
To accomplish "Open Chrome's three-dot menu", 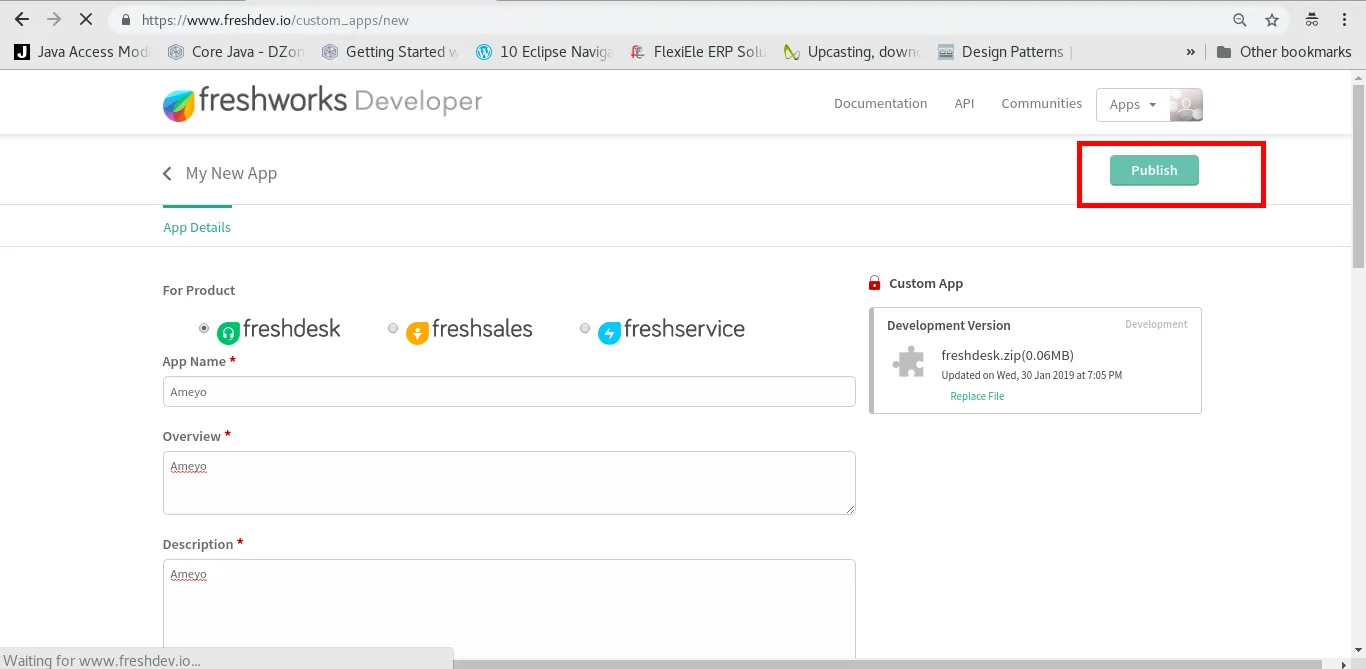I will click(x=1345, y=20).
